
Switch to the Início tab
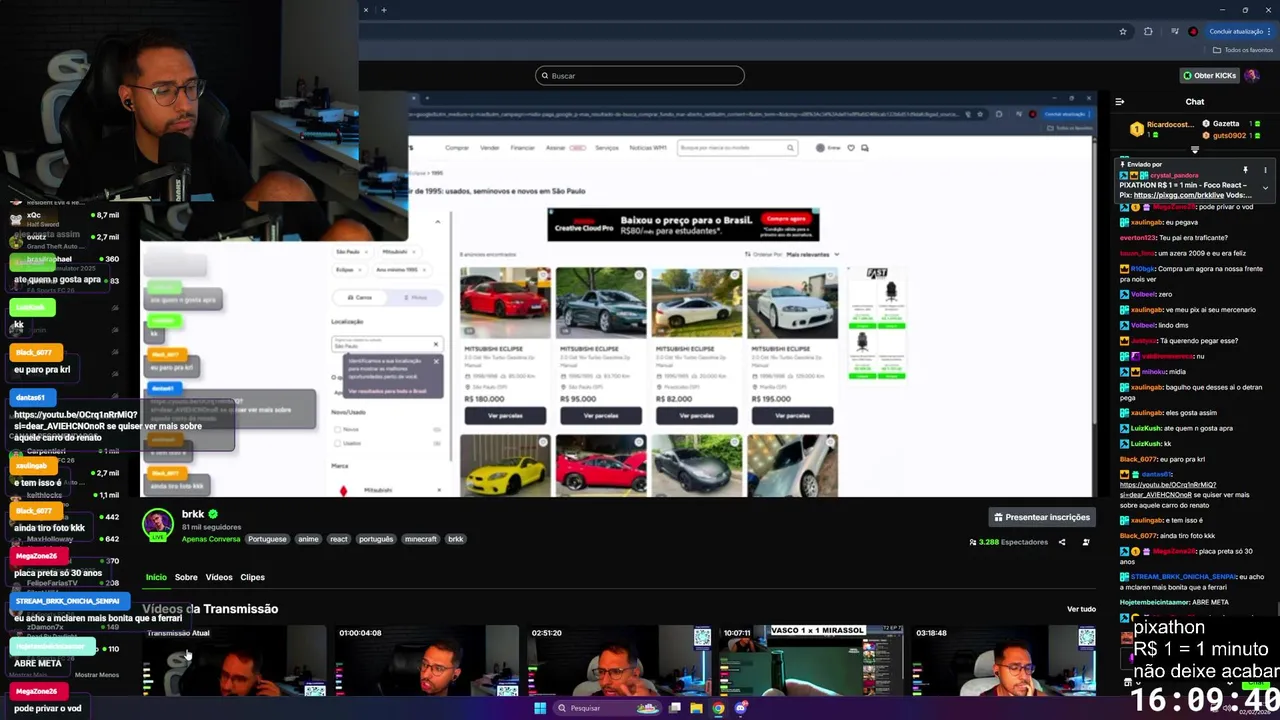point(156,577)
